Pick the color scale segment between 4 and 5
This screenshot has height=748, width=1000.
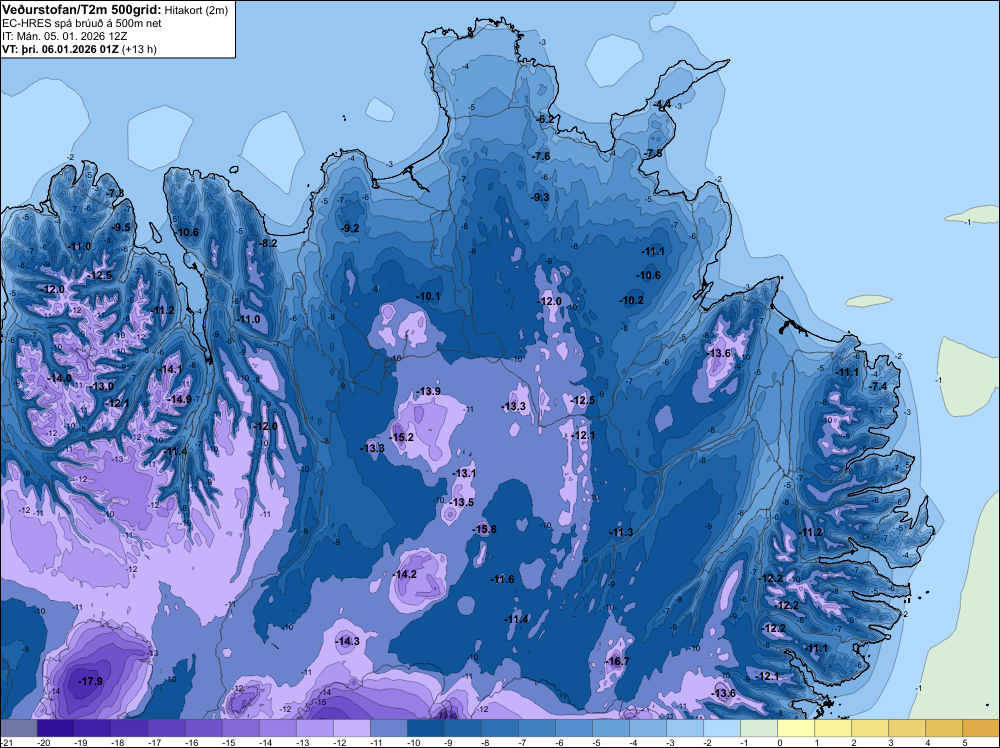coord(943,728)
